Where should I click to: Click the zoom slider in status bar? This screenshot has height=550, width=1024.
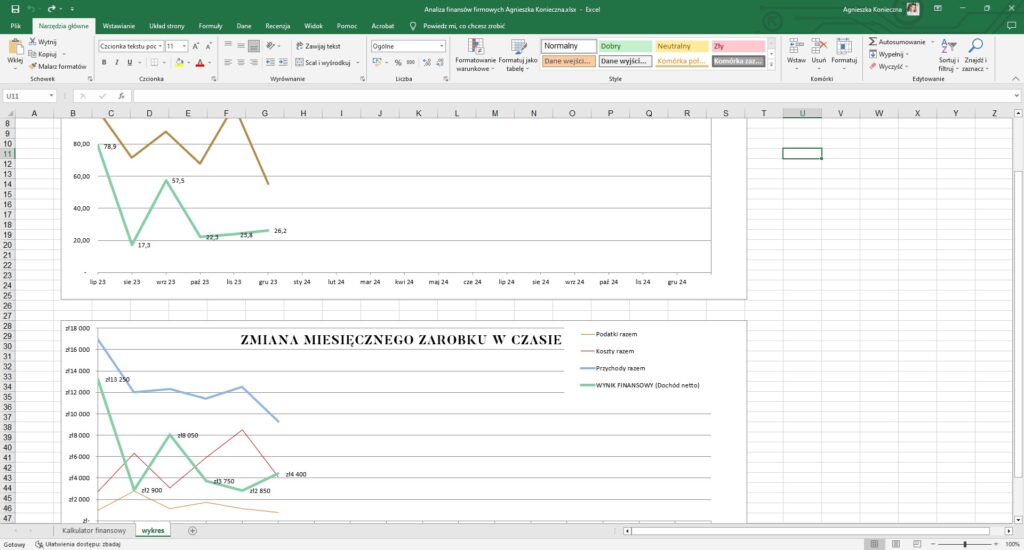(963, 544)
